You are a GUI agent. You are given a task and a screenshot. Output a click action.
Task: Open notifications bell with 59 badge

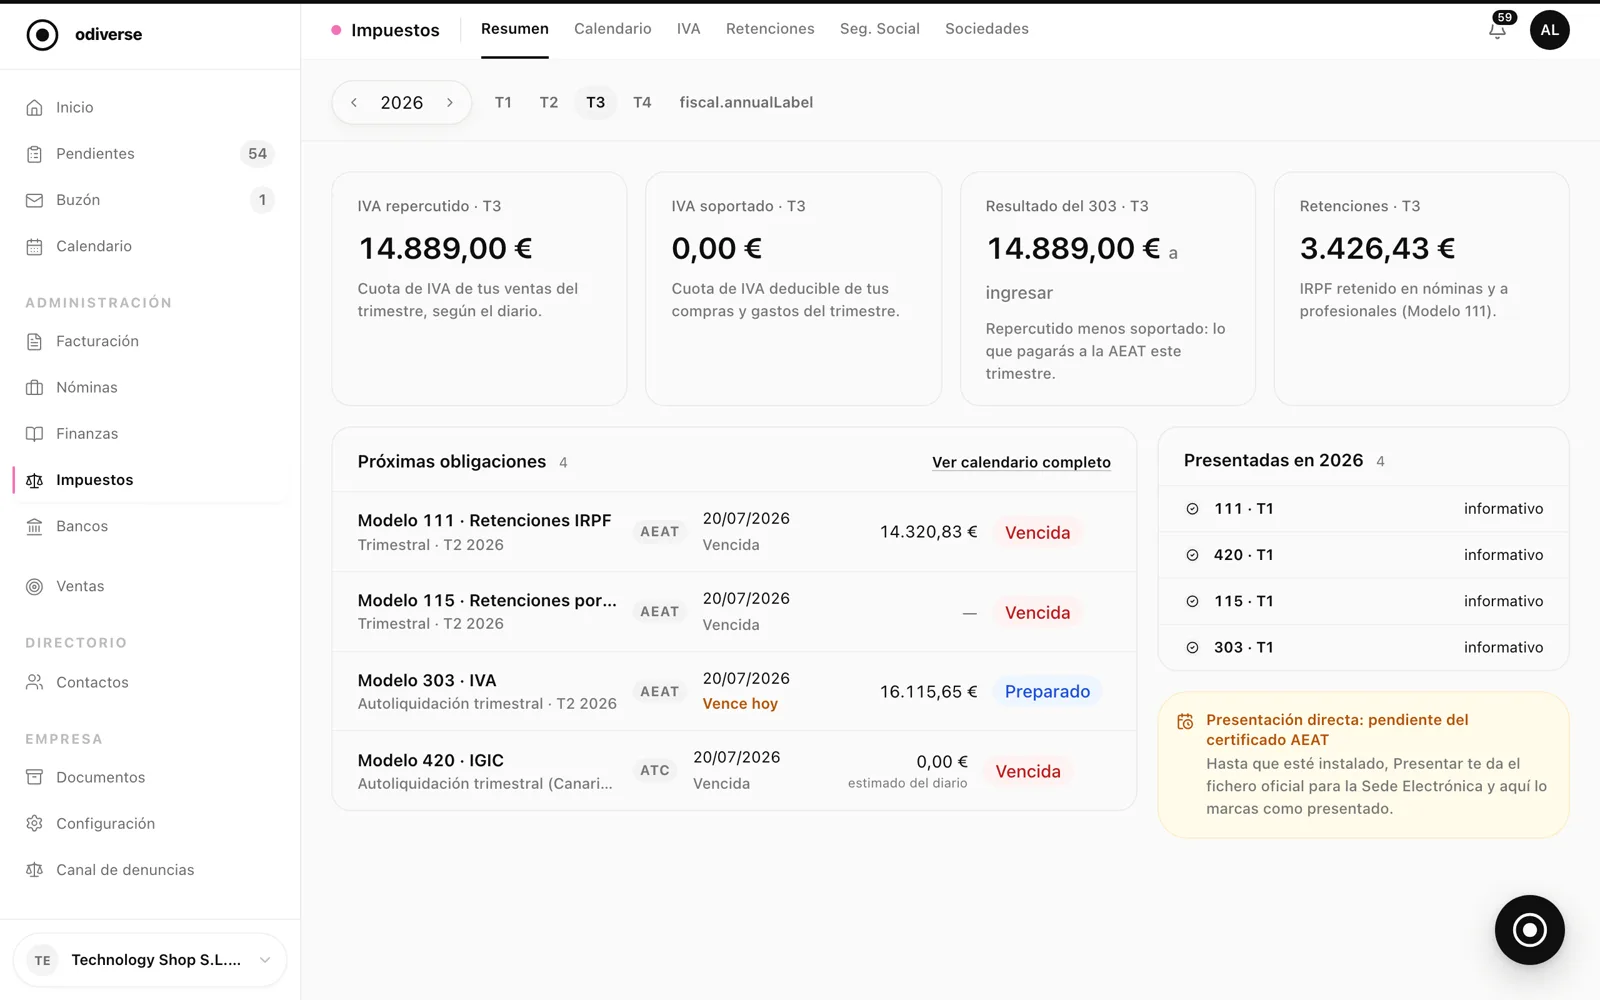point(1498,28)
